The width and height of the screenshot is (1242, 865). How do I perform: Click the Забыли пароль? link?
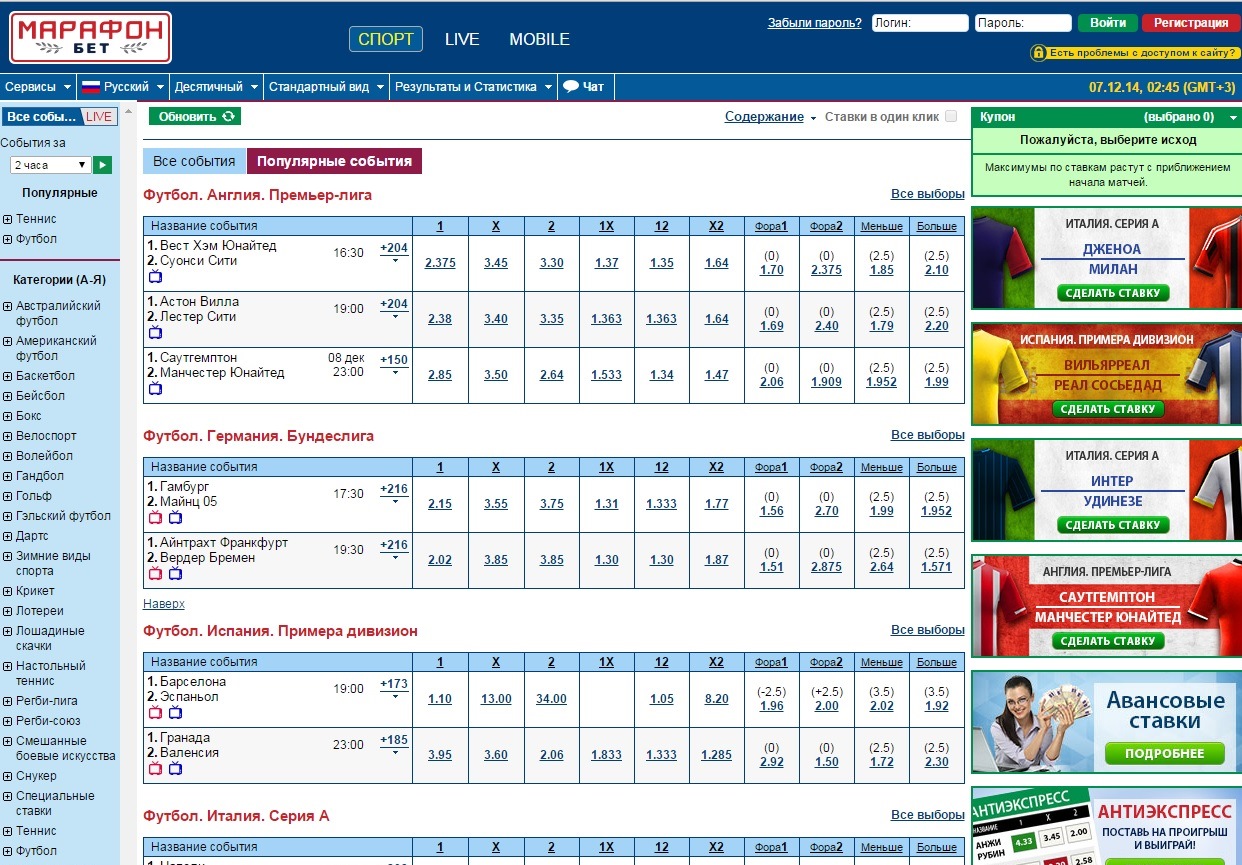814,23
